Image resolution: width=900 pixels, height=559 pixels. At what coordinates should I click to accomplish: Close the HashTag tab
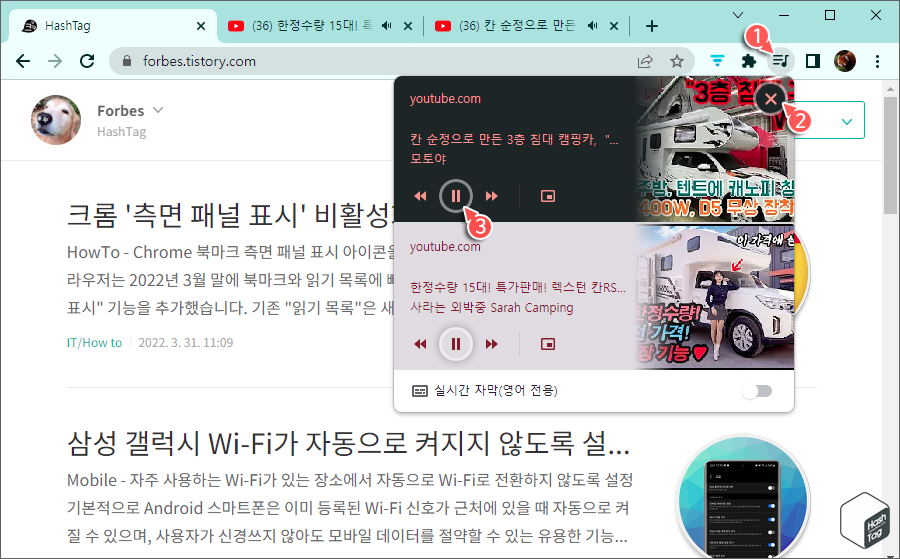(201, 26)
